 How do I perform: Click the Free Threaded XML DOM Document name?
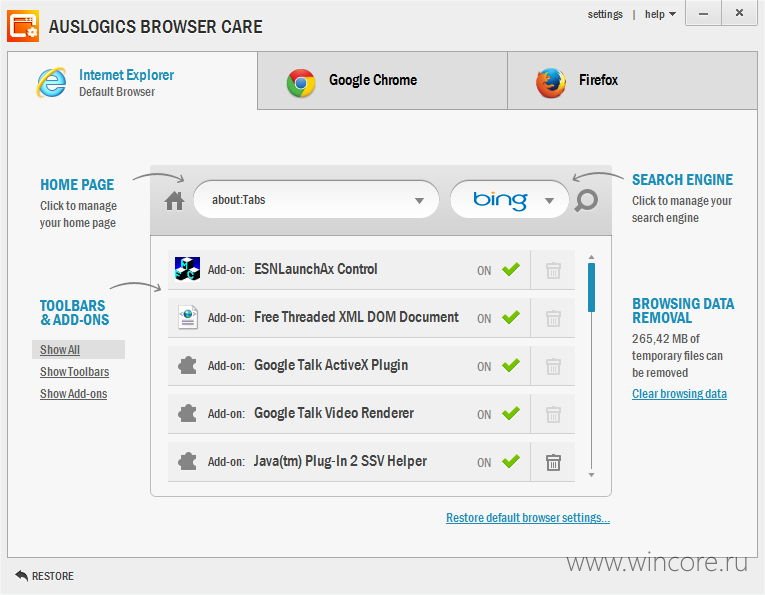(356, 317)
